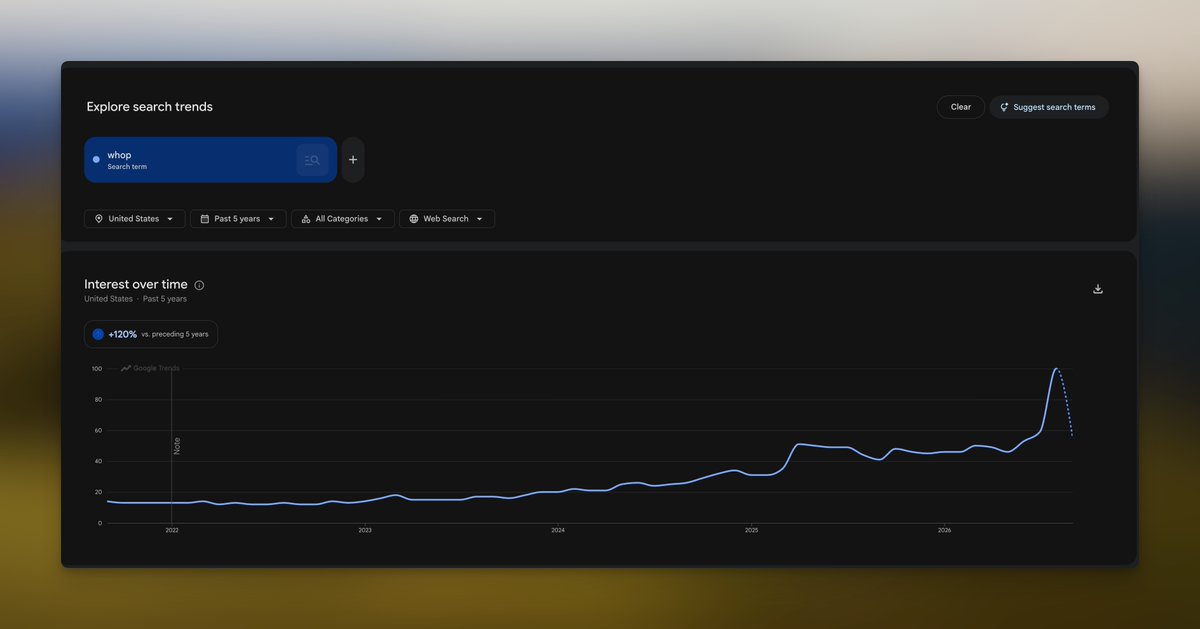The width and height of the screenshot is (1200, 629).
Task: Download the interest over time chart
Action: [x=1098, y=289]
